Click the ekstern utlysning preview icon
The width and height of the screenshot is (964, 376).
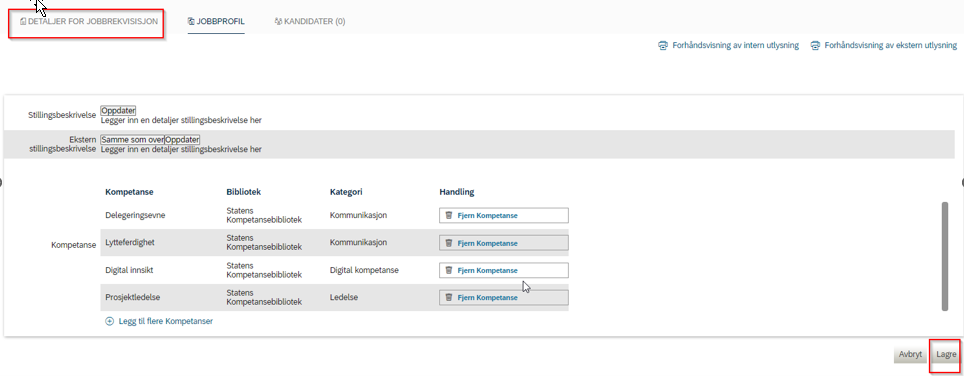point(815,45)
